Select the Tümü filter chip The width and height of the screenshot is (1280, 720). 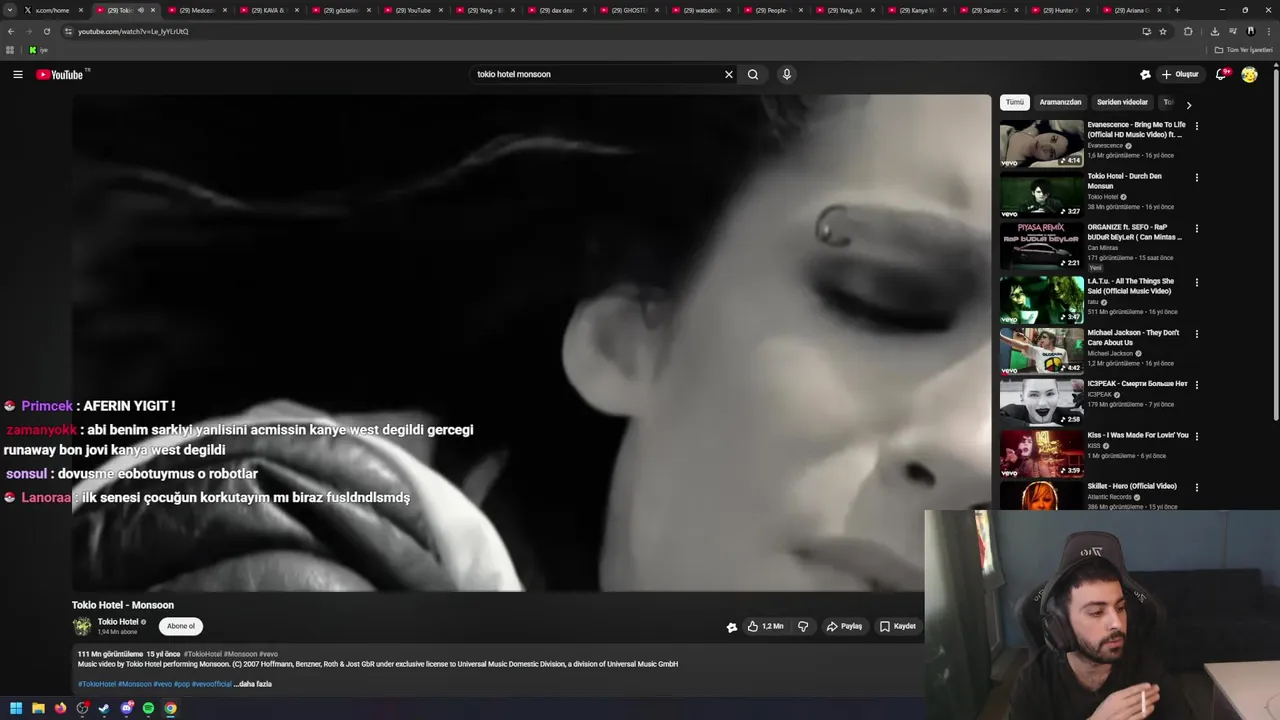coord(1015,102)
